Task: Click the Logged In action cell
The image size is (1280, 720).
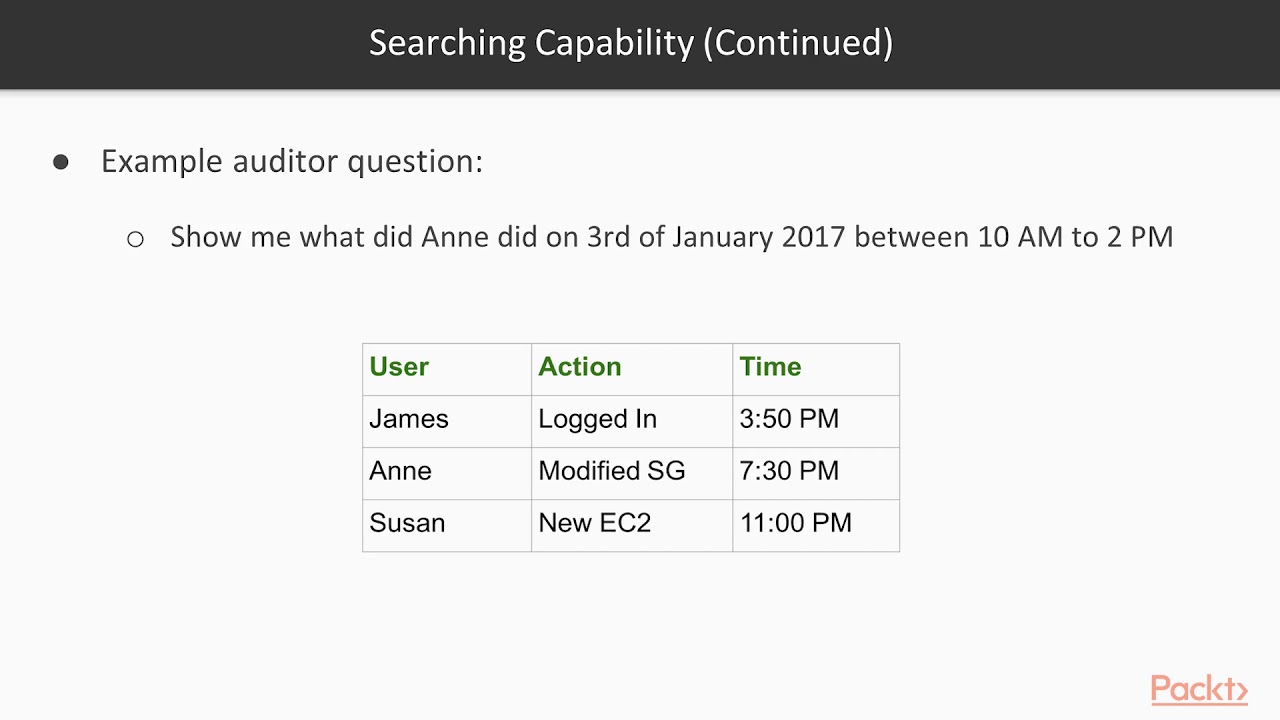Action: (597, 419)
